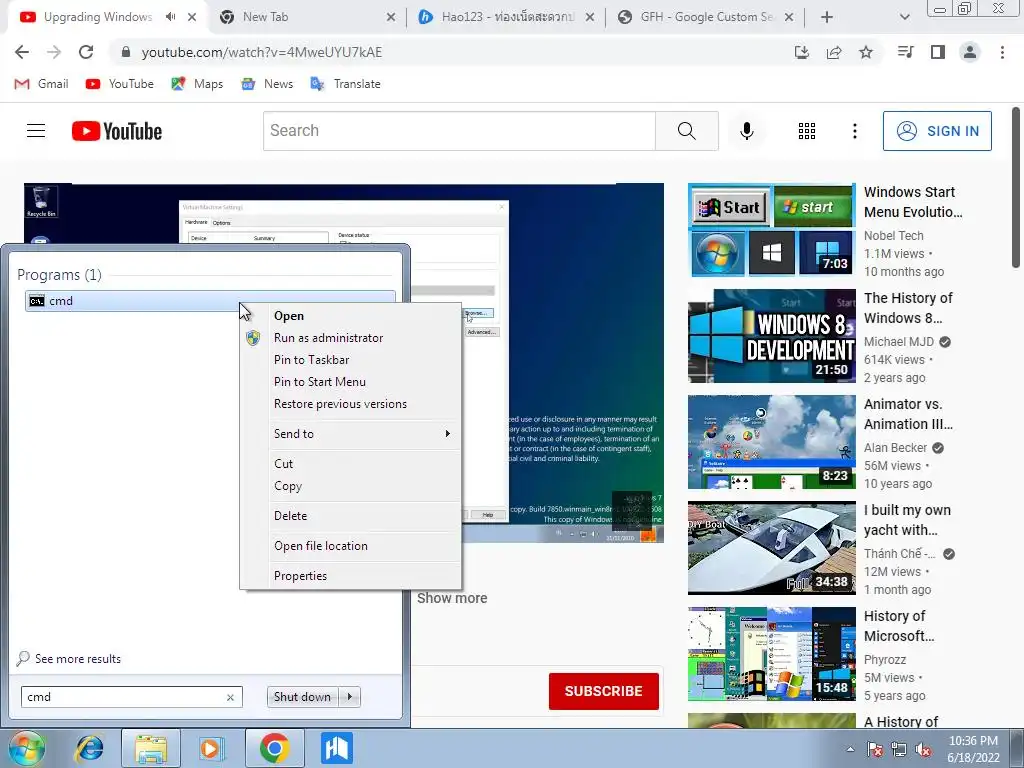The image size is (1024, 768).
Task: Click Show more under the video
Action: (452, 598)
